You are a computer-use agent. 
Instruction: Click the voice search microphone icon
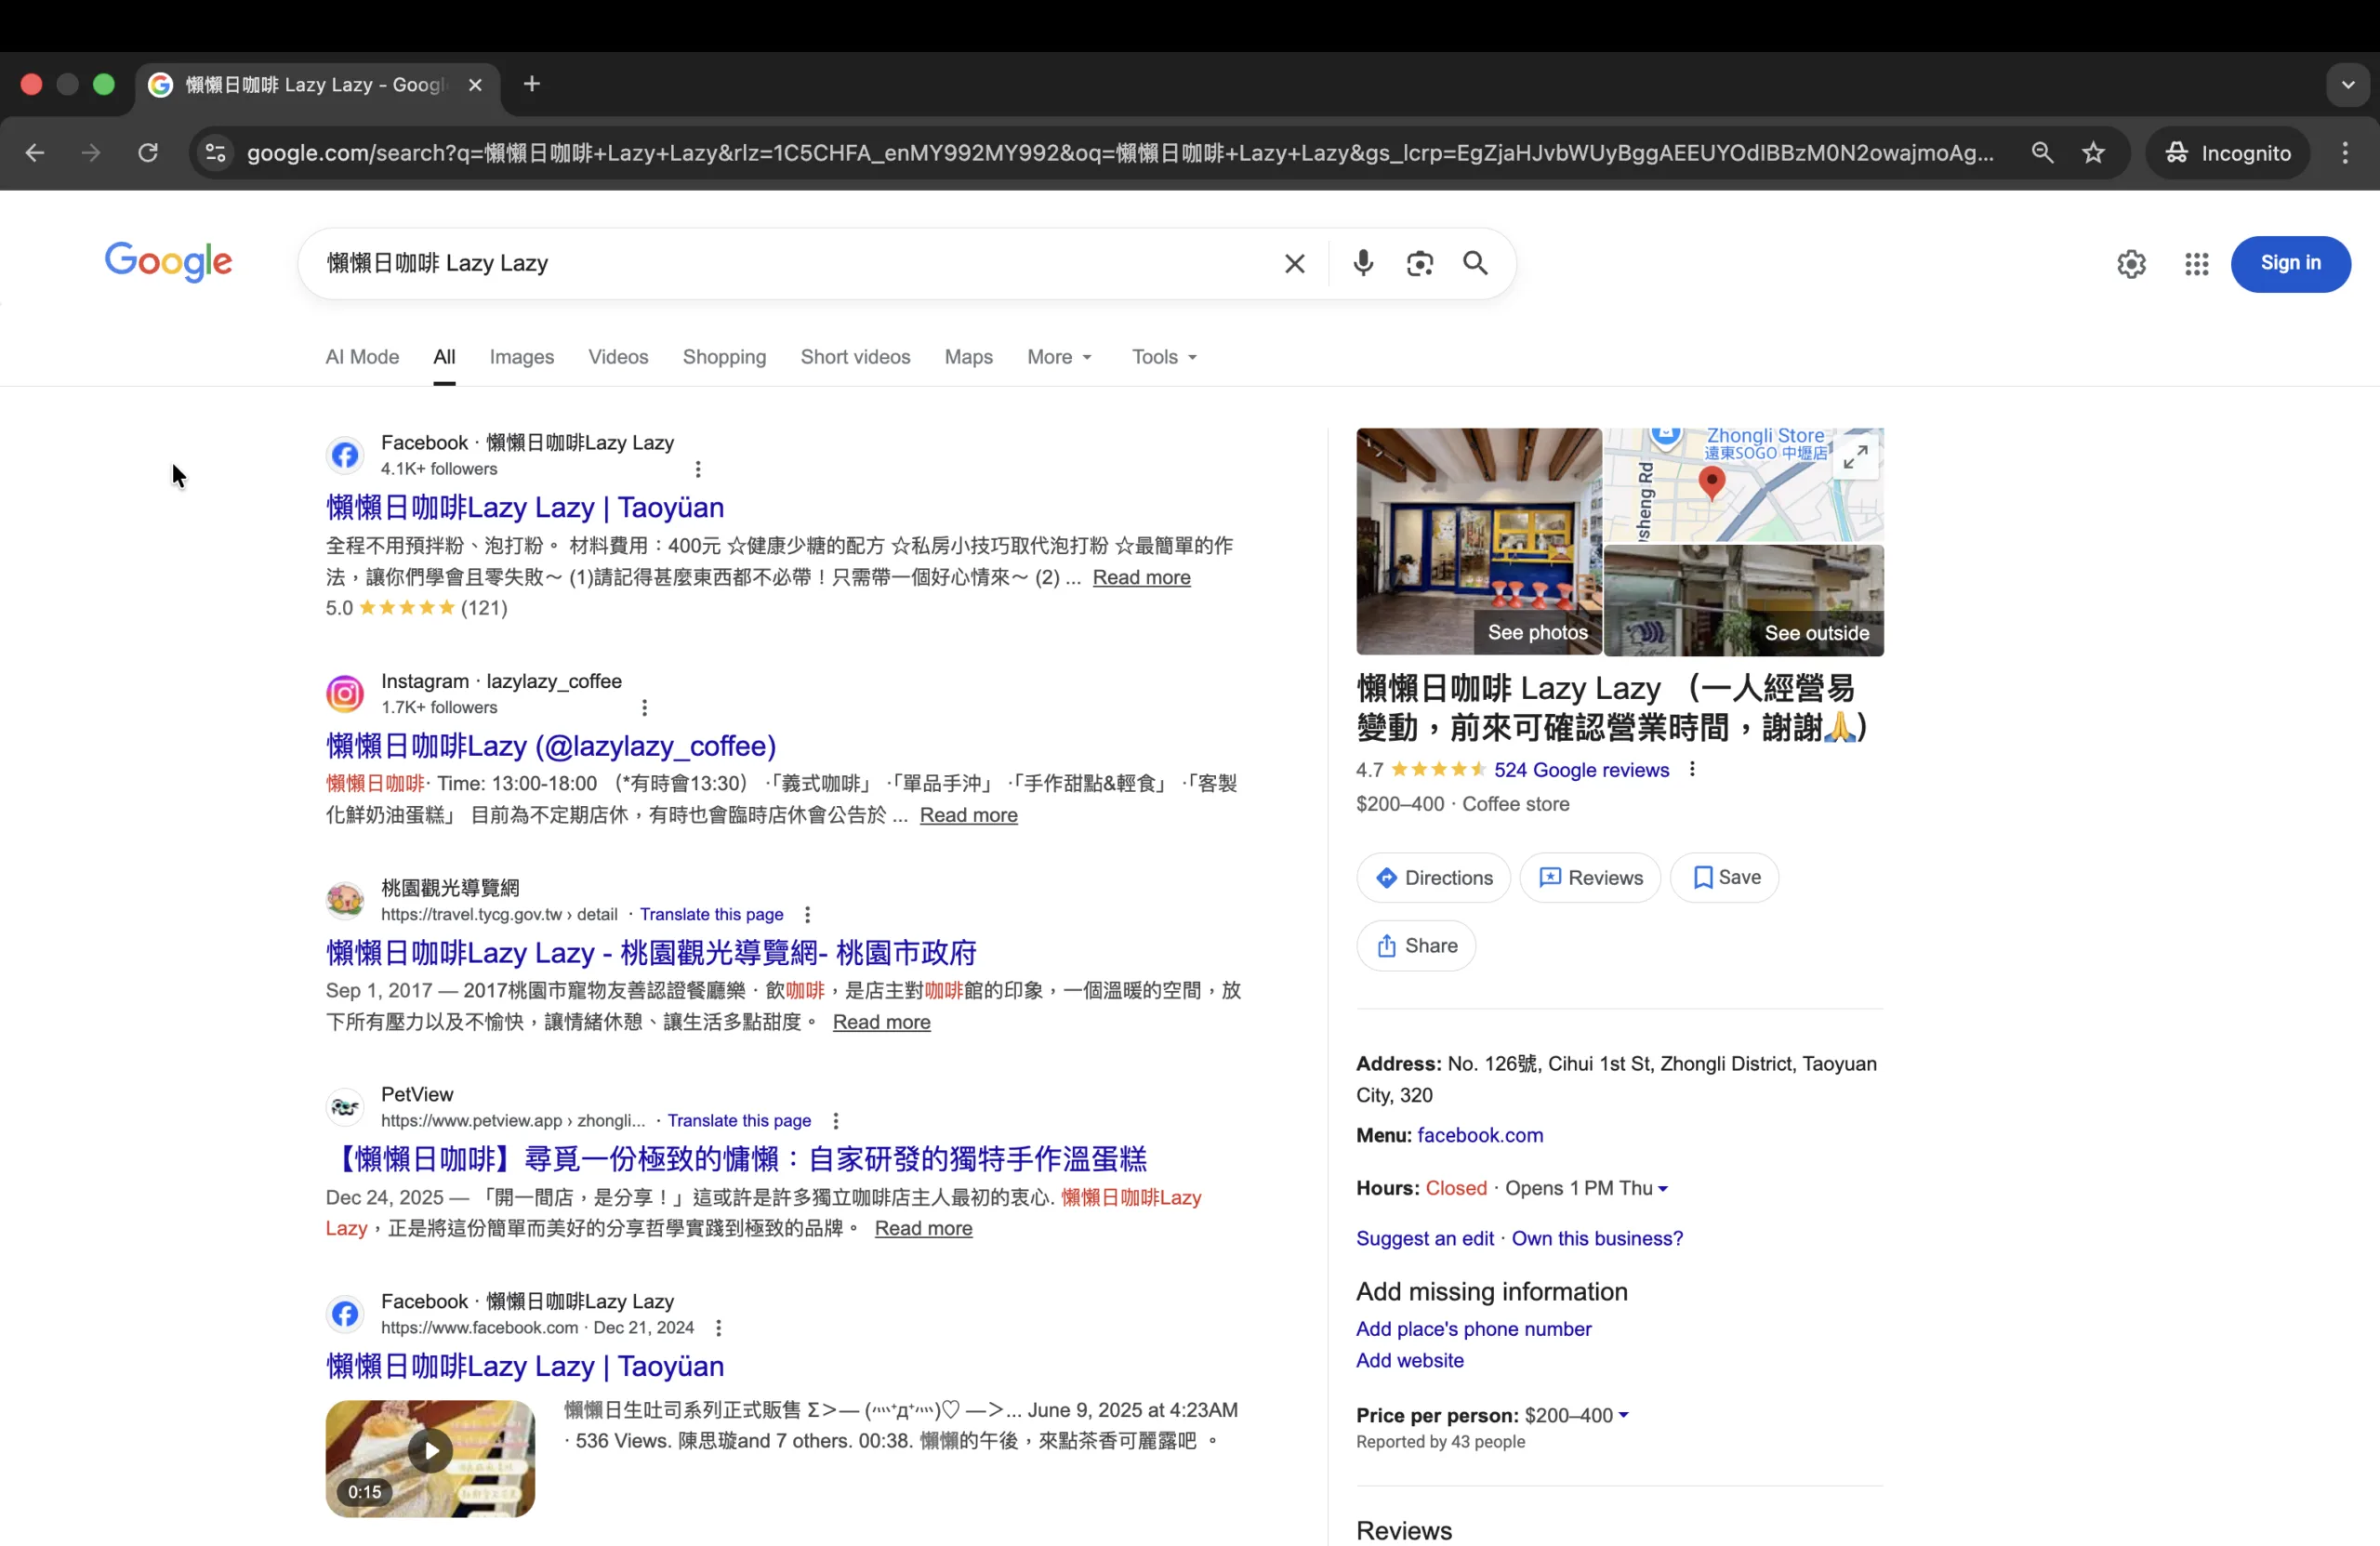(x=1362, y=263)
